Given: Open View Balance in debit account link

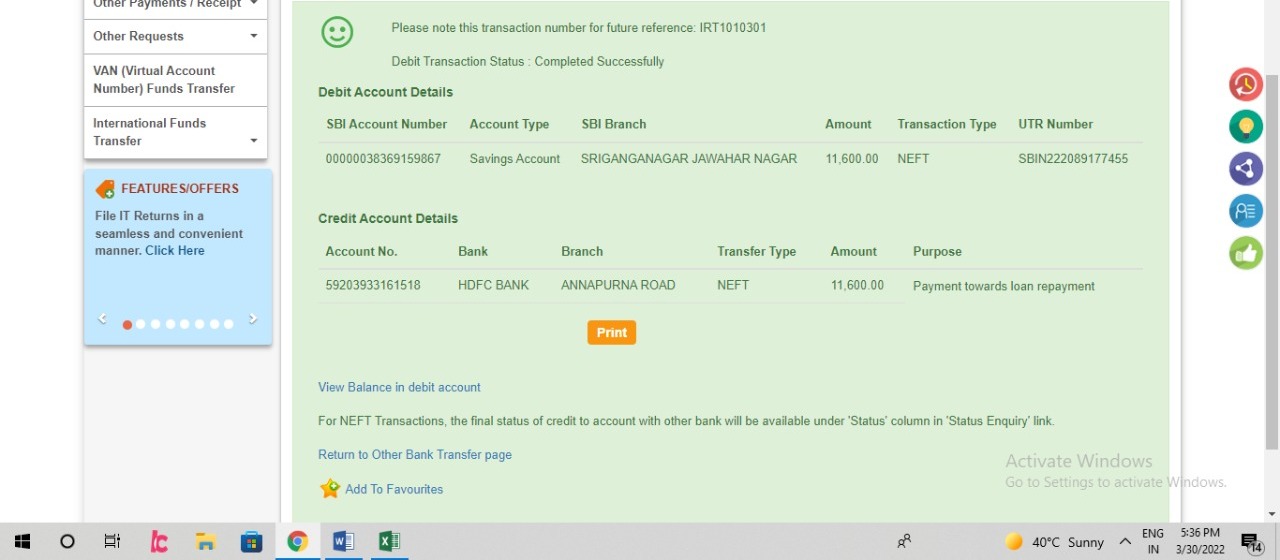Looking at the screenshot, I should pyautogui.click(x=399, y=387).
